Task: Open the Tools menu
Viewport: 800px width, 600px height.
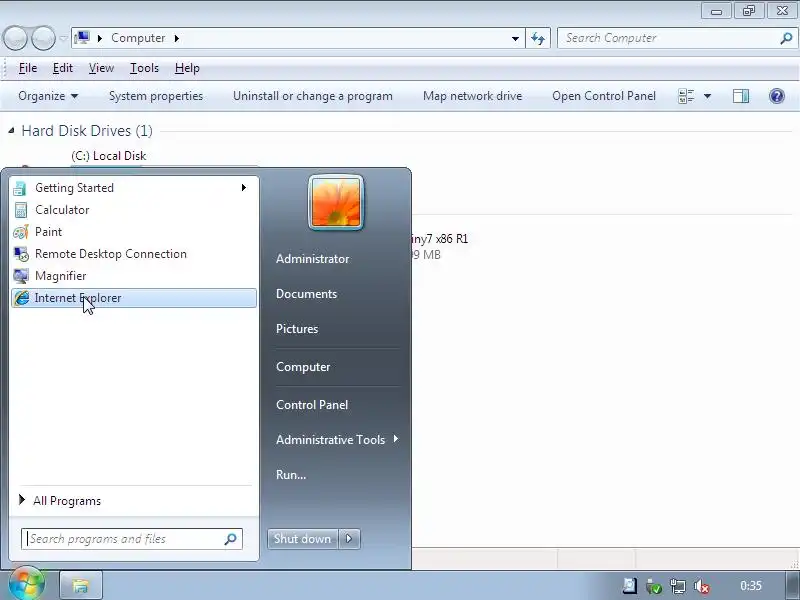Action: (144, 68)
